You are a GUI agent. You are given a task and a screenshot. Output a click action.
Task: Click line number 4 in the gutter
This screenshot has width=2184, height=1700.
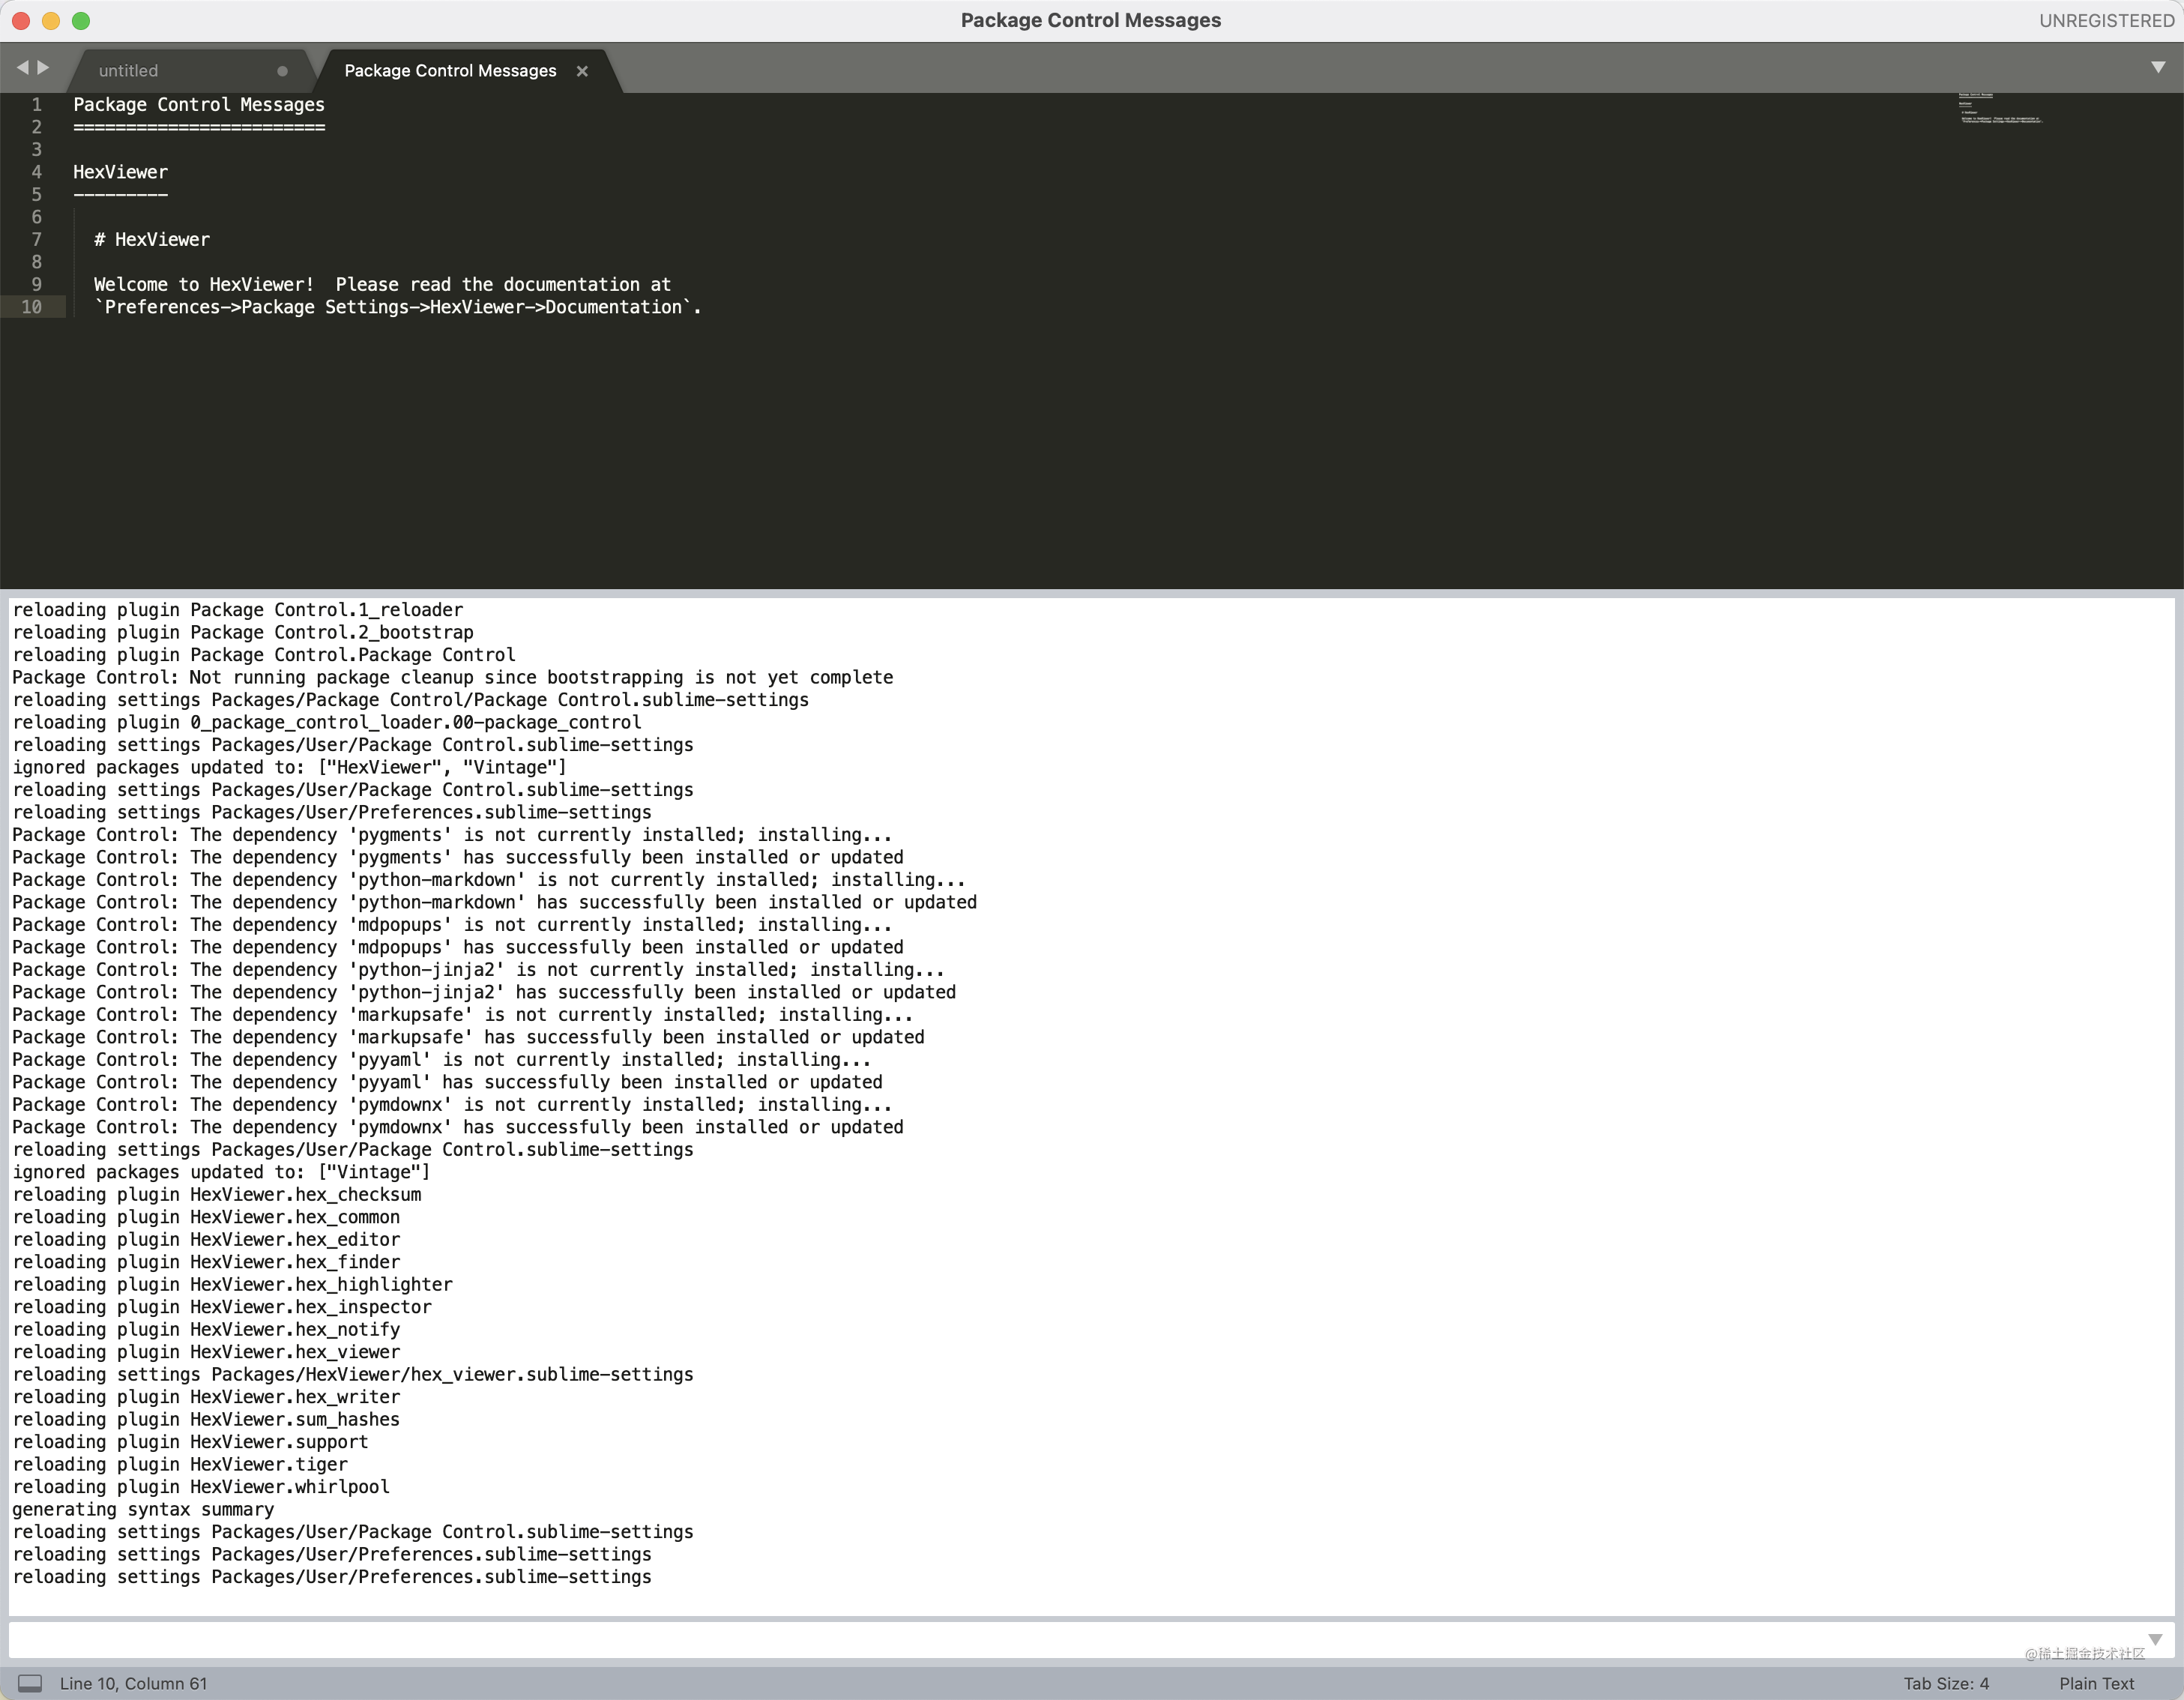coord(37,172)
